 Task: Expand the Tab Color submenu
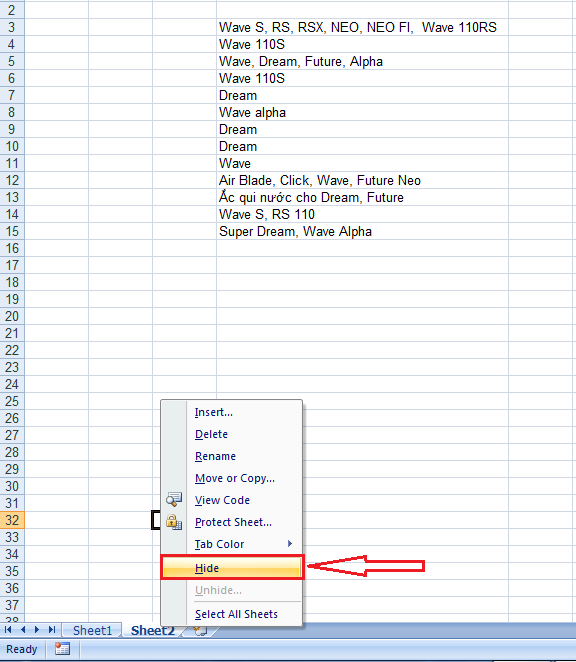point(231,544)
